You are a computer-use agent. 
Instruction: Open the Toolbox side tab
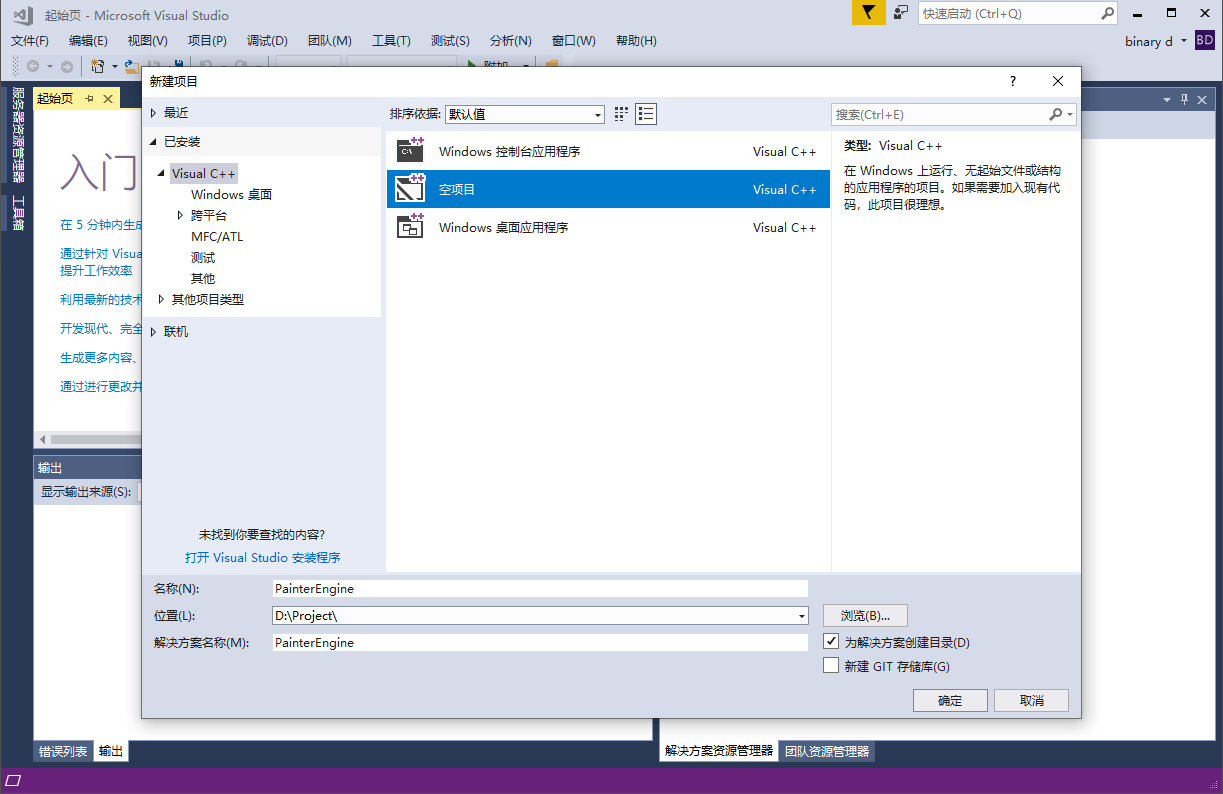[x=18, y=213]
